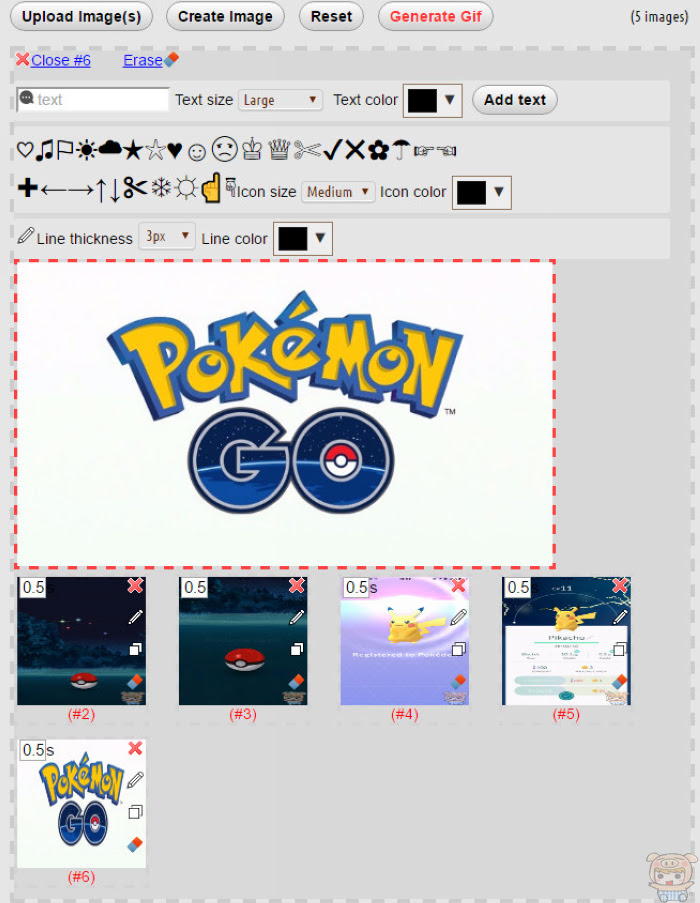
Task: Edit the 0.5s duration of frame #6
Action: tap(33, 750)
